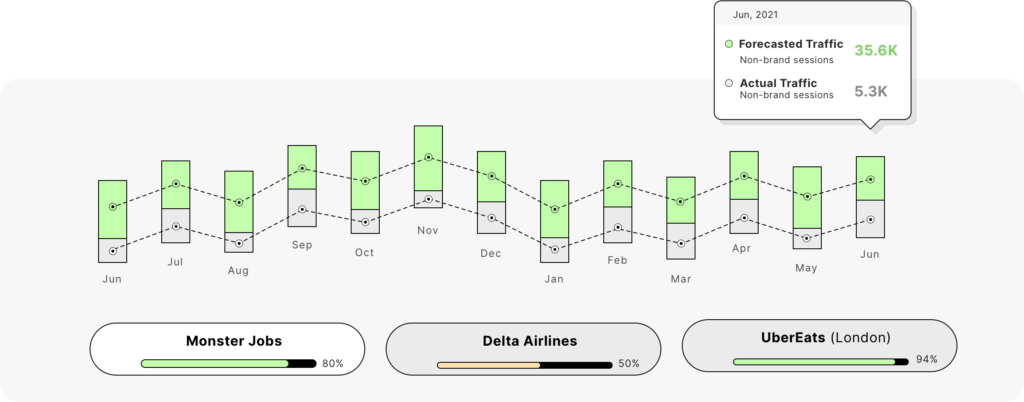Screen dimensions: 1024x402
Task: Click the September actual traffic point
Action: [x=302, y=209]
